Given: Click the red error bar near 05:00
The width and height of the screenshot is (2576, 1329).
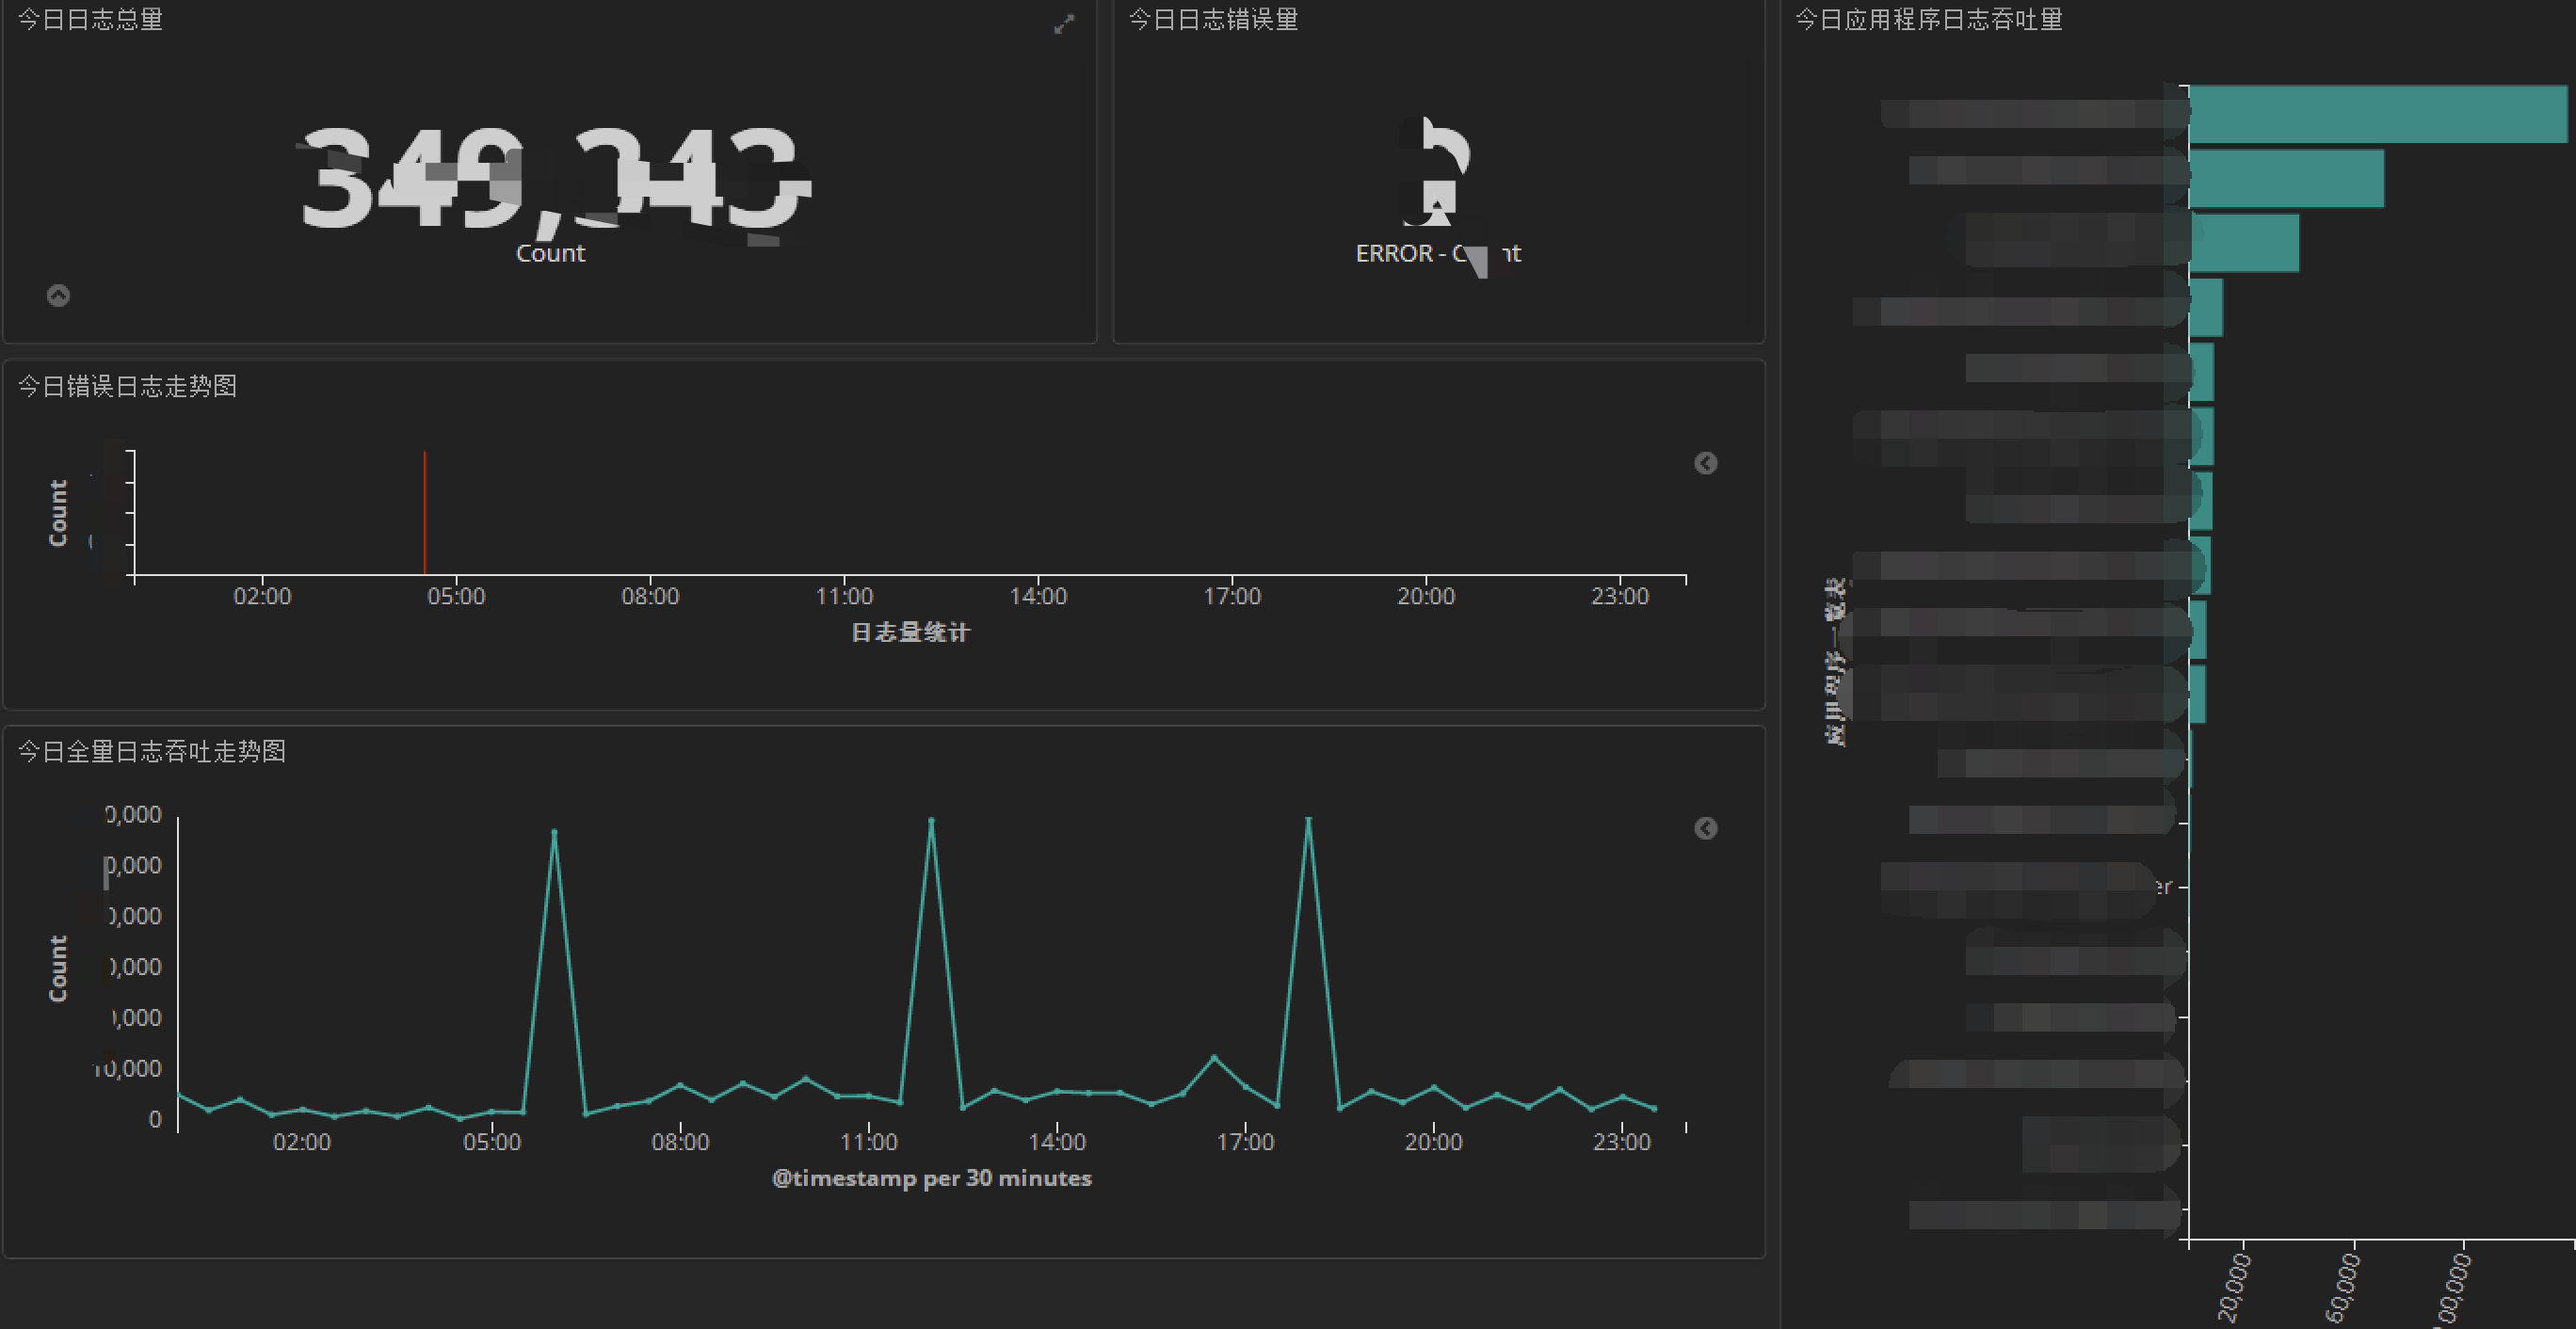Looking at the screenshot, I should 424,512.
